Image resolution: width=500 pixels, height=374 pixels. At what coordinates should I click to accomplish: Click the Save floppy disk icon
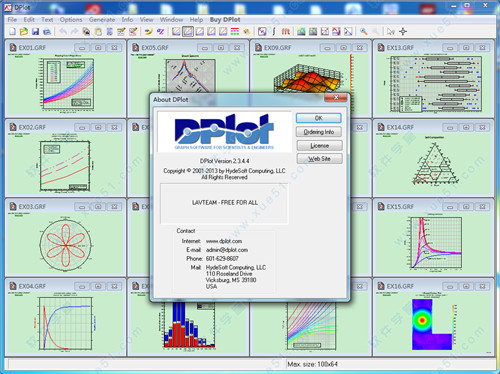35,31
